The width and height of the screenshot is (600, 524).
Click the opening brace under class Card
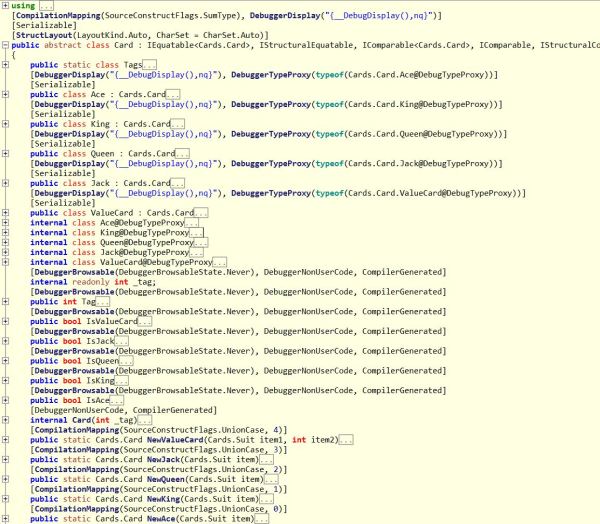pos(13,55)
